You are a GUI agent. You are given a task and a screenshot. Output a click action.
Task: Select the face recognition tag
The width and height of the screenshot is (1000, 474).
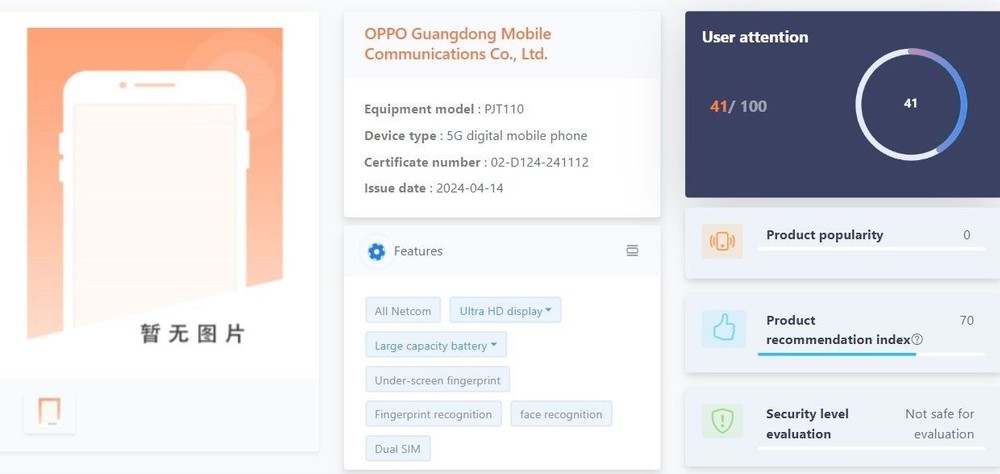point(561,414)
